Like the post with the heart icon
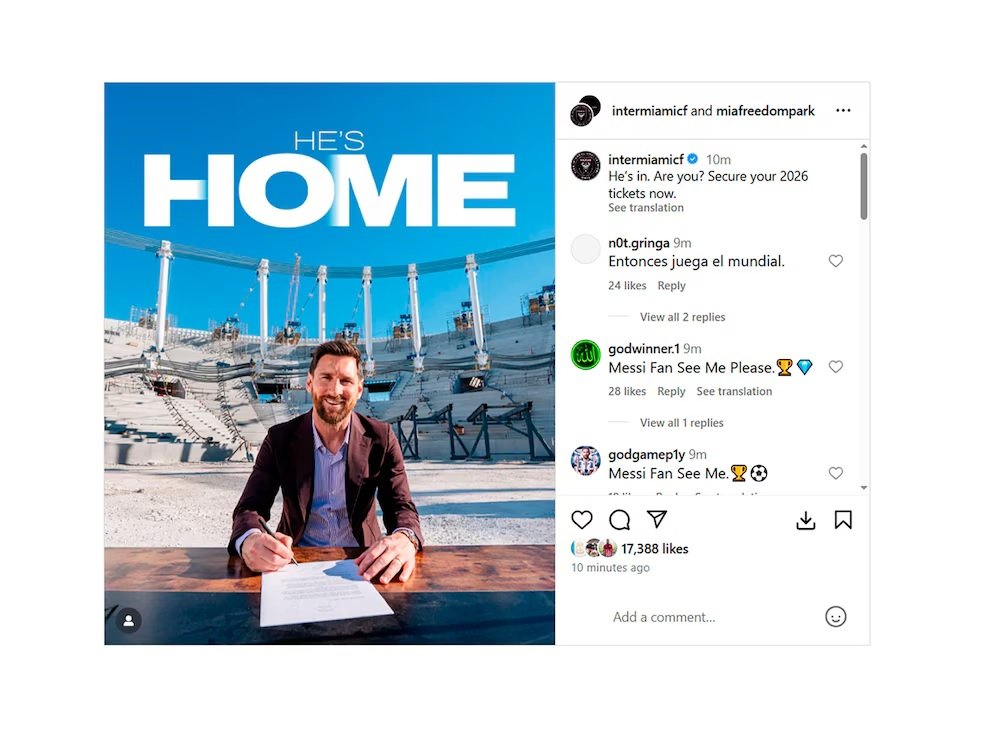992x730 pixels. point(581,520)
